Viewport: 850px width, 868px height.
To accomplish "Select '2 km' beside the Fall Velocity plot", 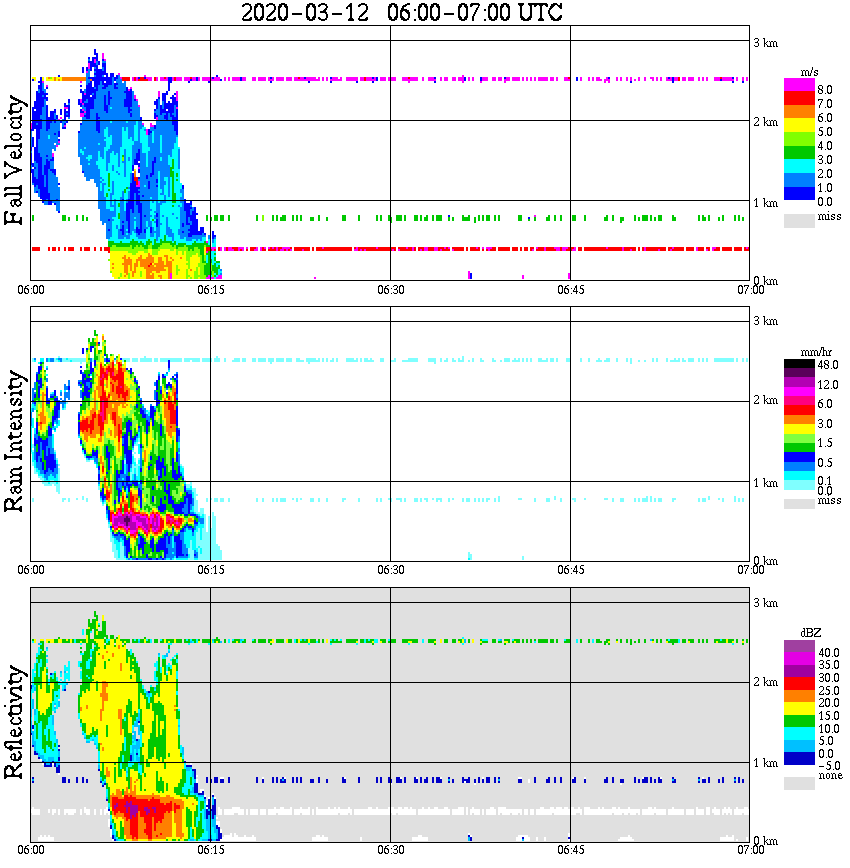I will [765, 122].
